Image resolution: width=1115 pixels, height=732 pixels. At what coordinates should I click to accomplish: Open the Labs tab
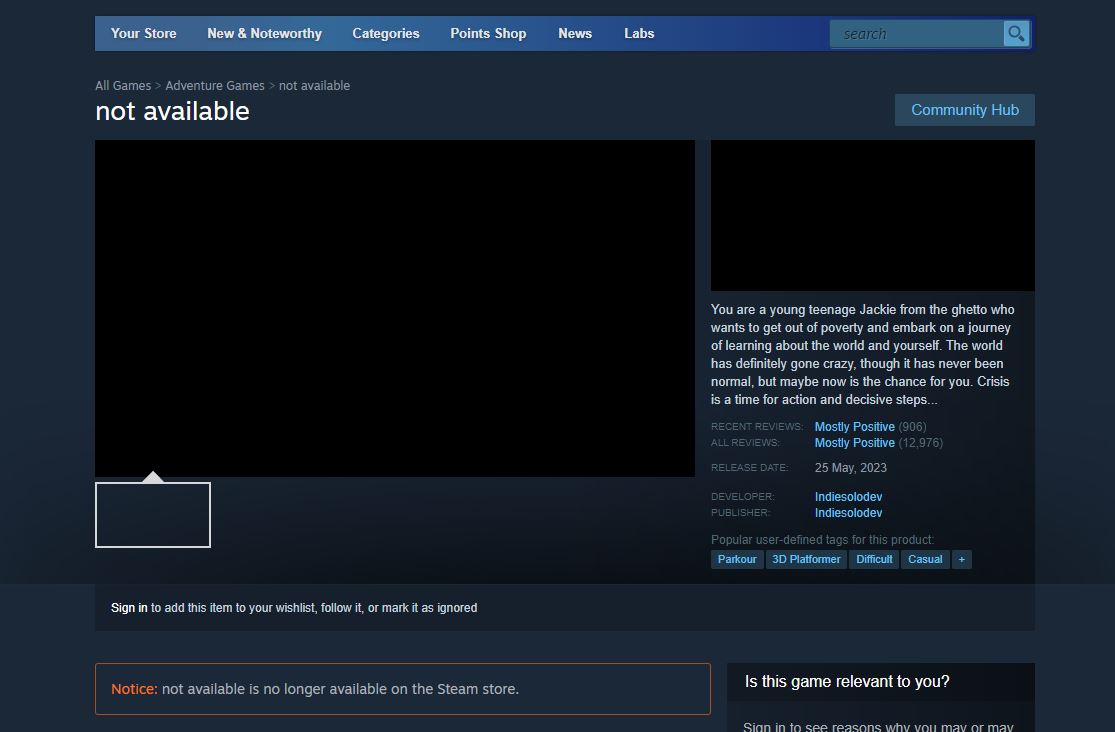click(x=639, y=33)
